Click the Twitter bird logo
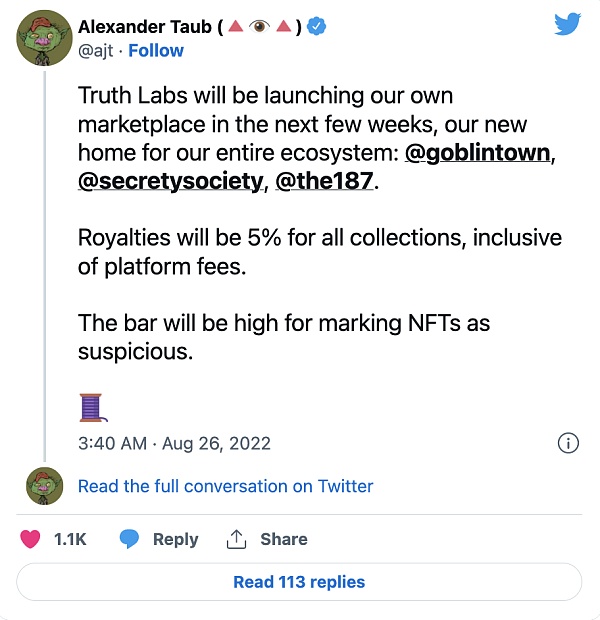Image resolution: width=600 pixels, height=620 pixels. click(x=567, y=23)
